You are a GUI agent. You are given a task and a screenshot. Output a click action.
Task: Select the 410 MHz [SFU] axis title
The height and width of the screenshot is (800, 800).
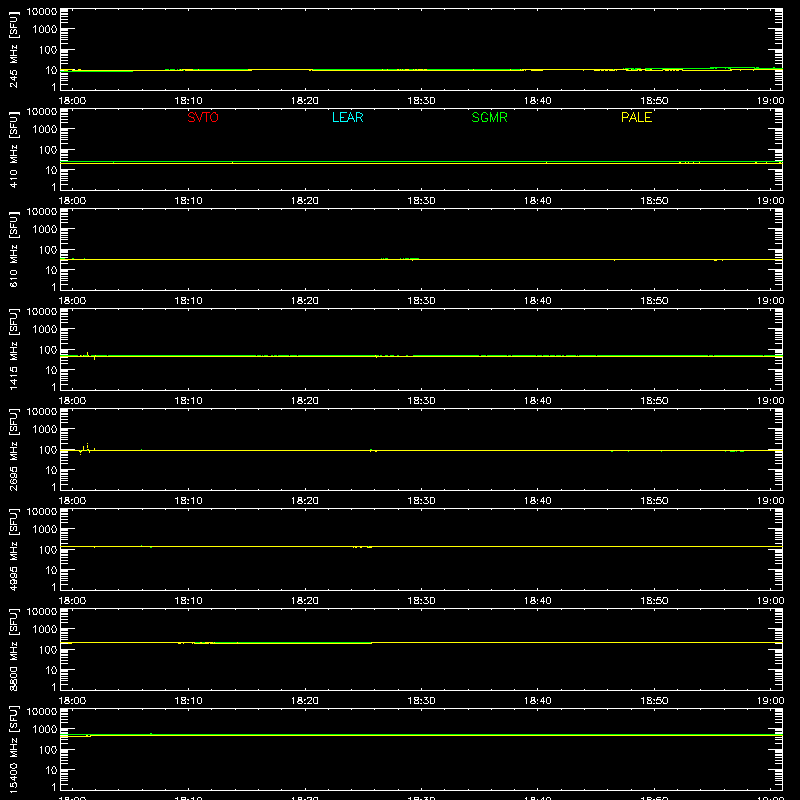pyautogui.click(x=13, y=149)
